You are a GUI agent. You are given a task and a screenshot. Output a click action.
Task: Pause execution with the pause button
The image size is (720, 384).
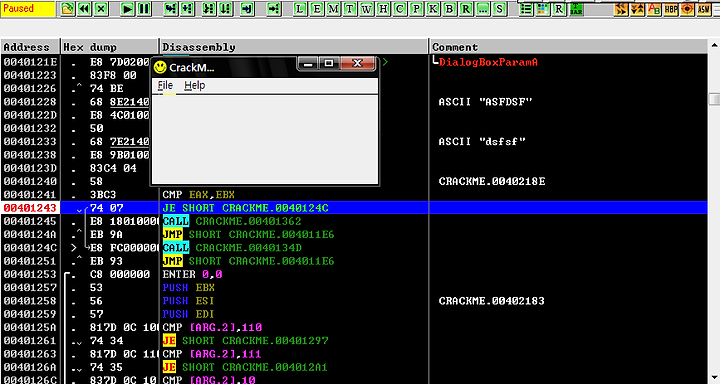[144, 9]
